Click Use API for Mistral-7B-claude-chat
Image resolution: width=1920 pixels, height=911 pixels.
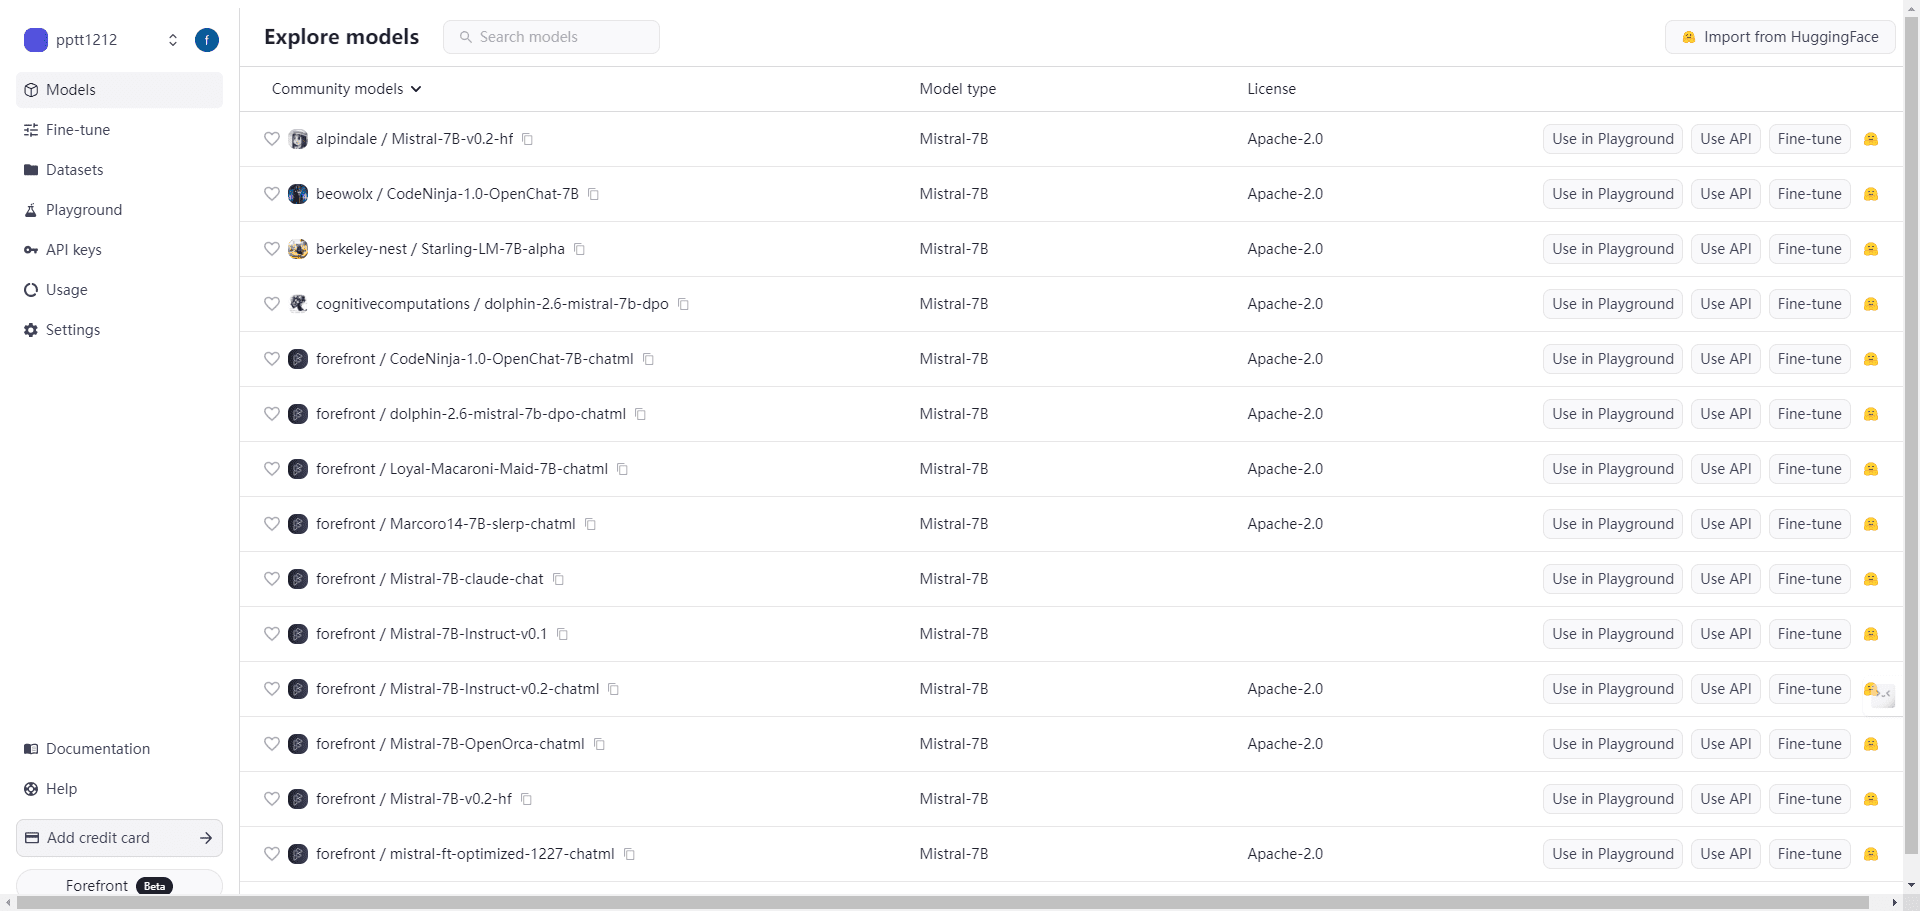click(x=1726, y=579)
